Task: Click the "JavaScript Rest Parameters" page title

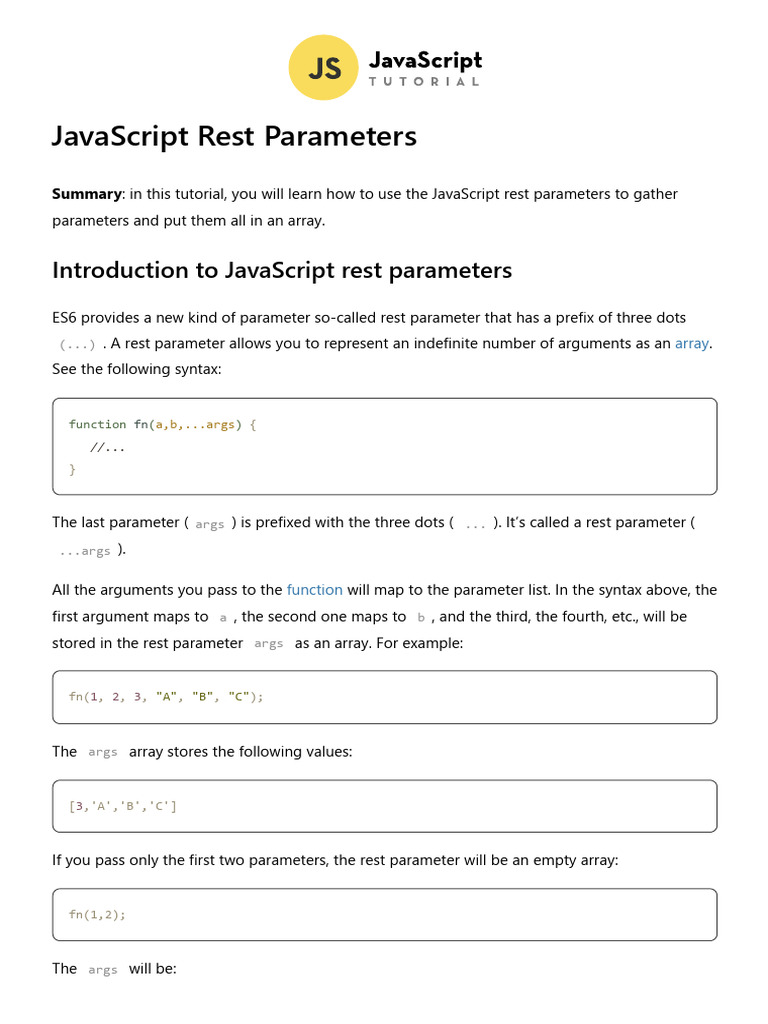Action: coord(234,136)
